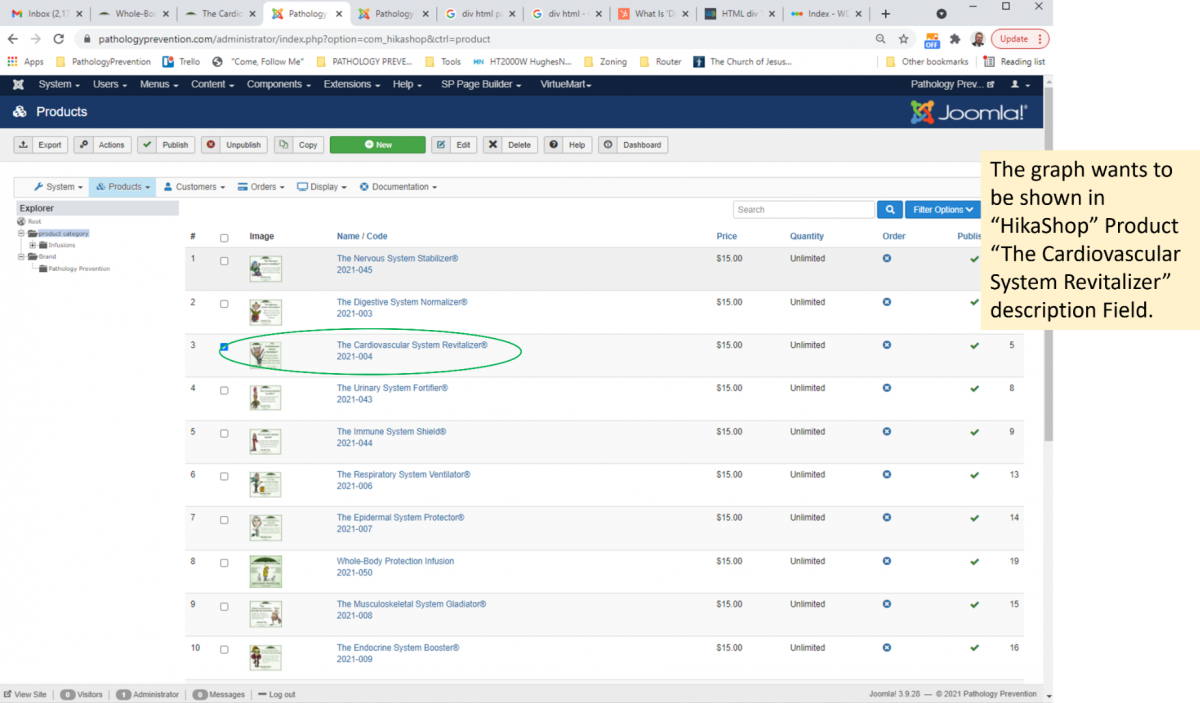Click the browser reload page icon
This screenshot has height=703, width=1200.
click(58, 39)
